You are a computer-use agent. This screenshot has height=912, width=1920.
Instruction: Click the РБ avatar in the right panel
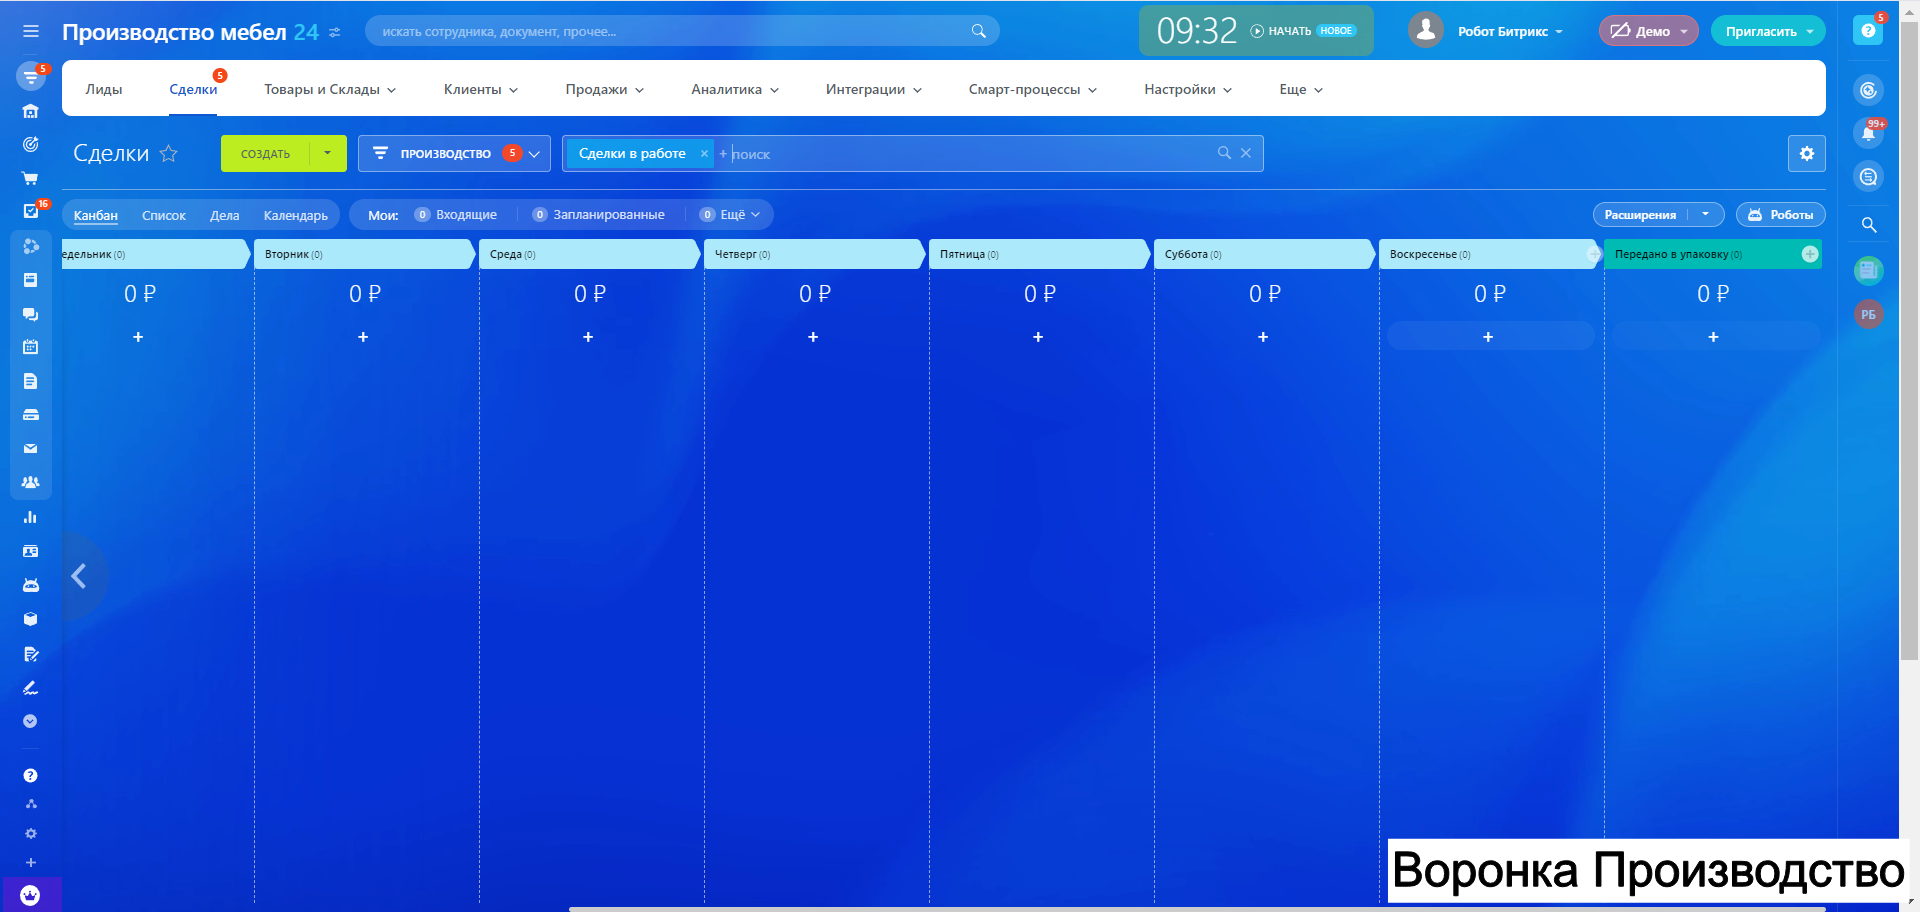1868,314
